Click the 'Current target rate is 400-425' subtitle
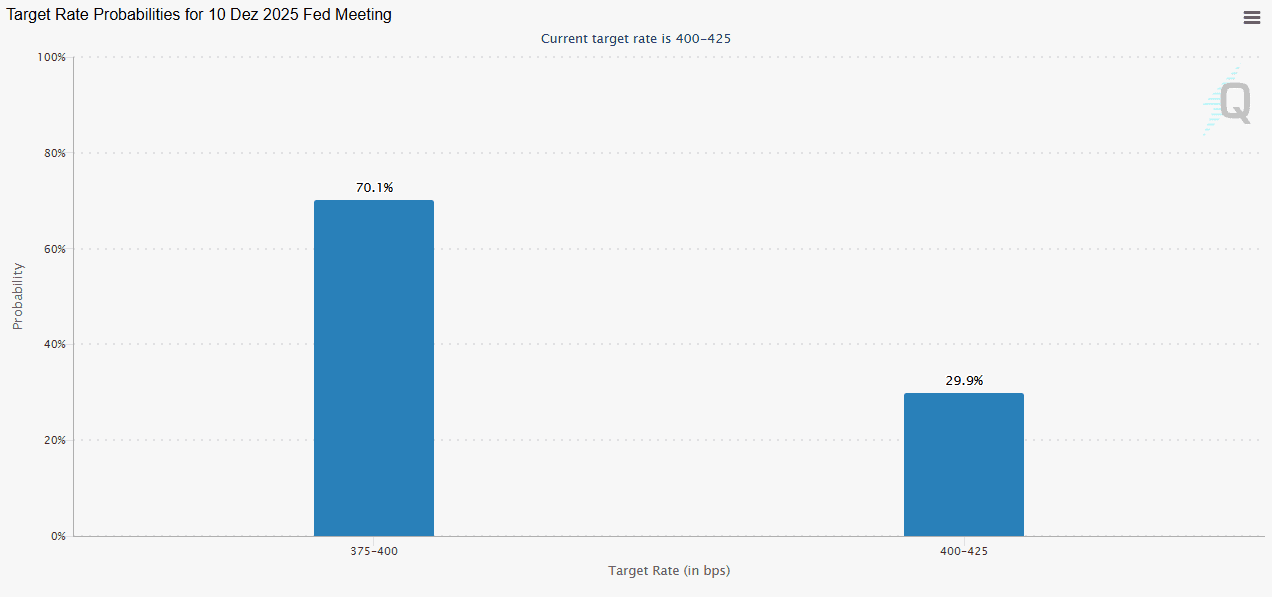1272x602 pixels. (641, 38)
